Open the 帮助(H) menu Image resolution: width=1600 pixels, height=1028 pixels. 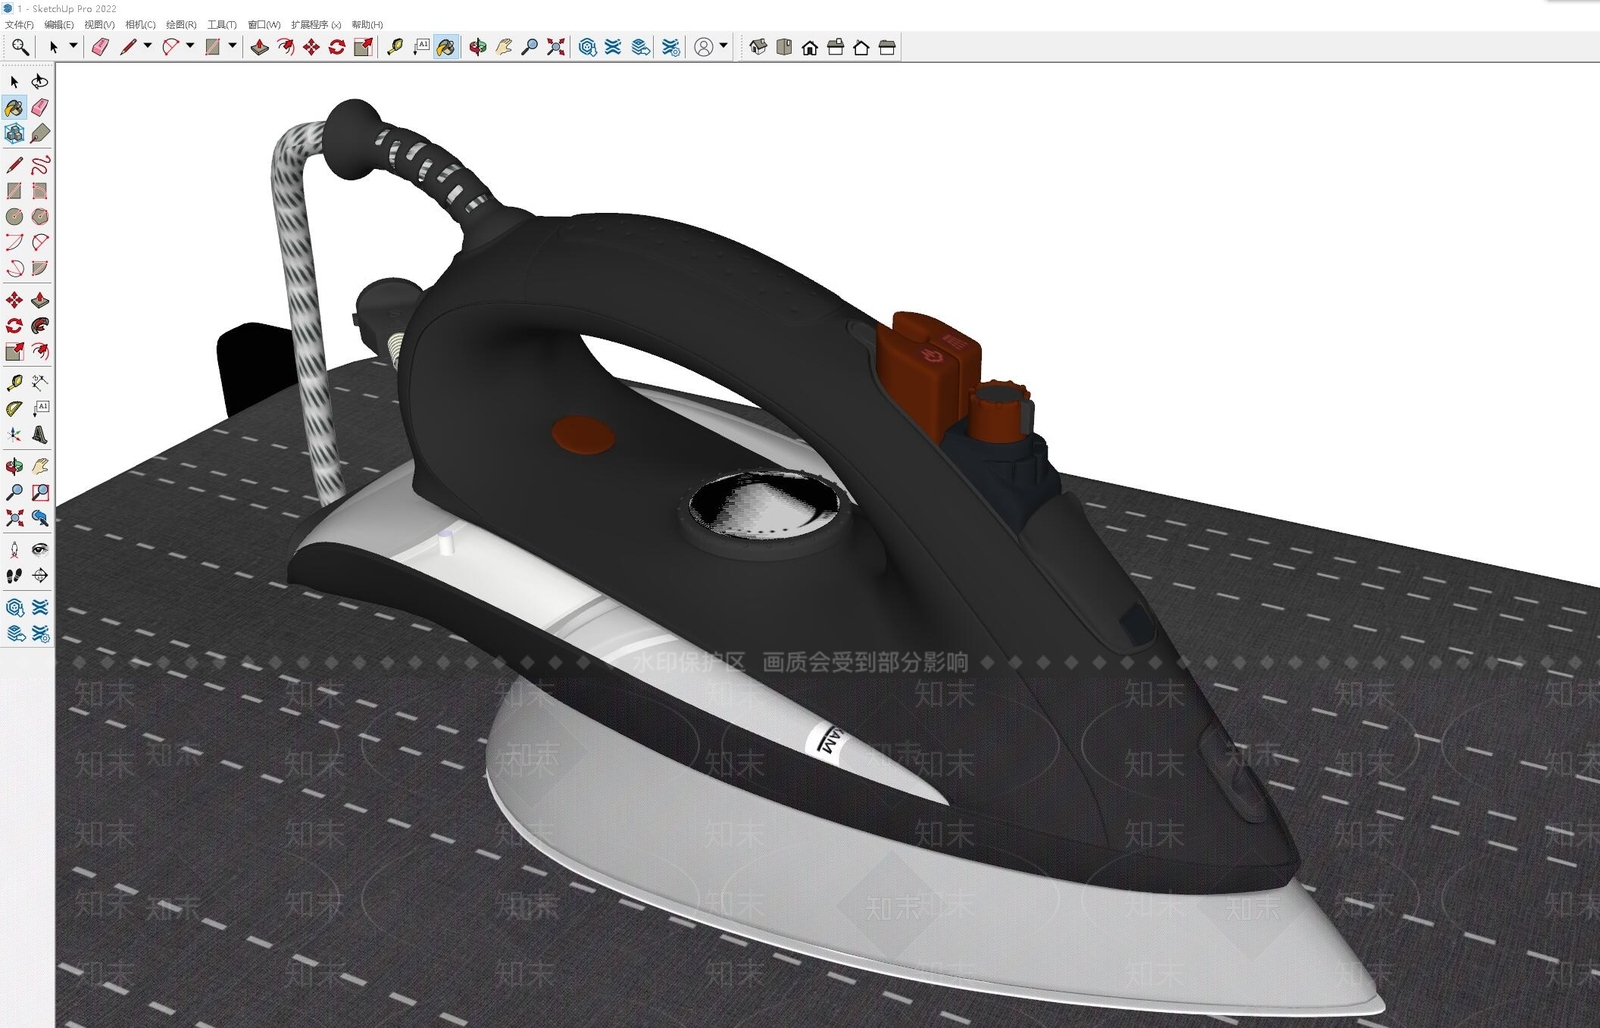click(x=367, y=25)
